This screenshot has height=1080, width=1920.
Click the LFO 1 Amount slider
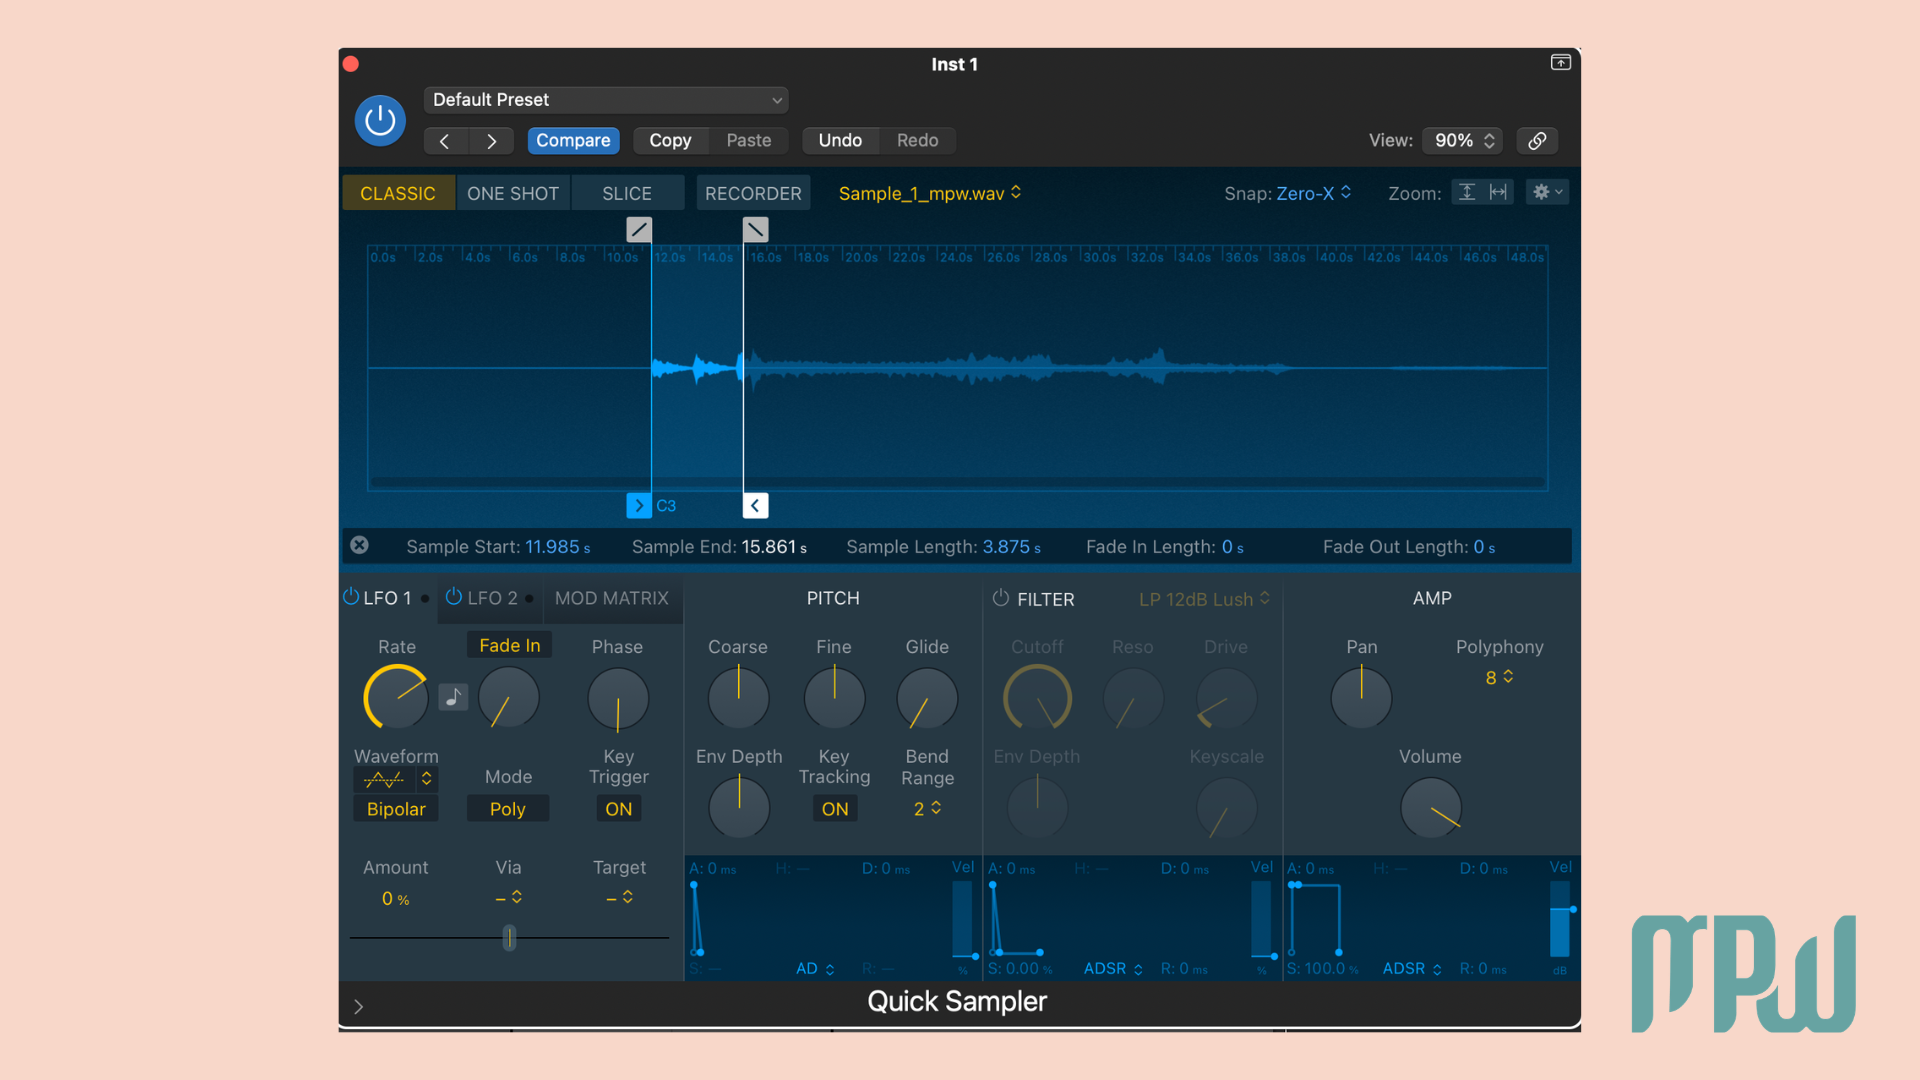[508, 938]
